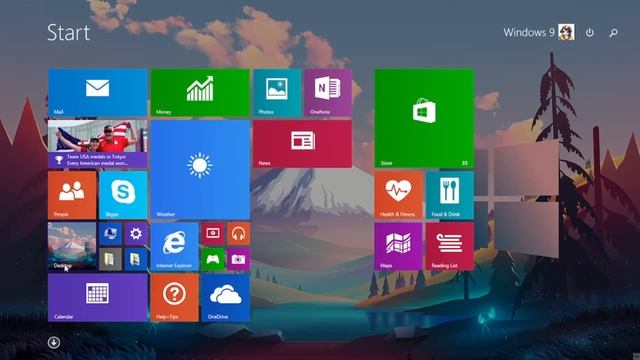Viewport: 640px width, 360px height.
Task: Open the Mail tile
Action: [98, 93]
